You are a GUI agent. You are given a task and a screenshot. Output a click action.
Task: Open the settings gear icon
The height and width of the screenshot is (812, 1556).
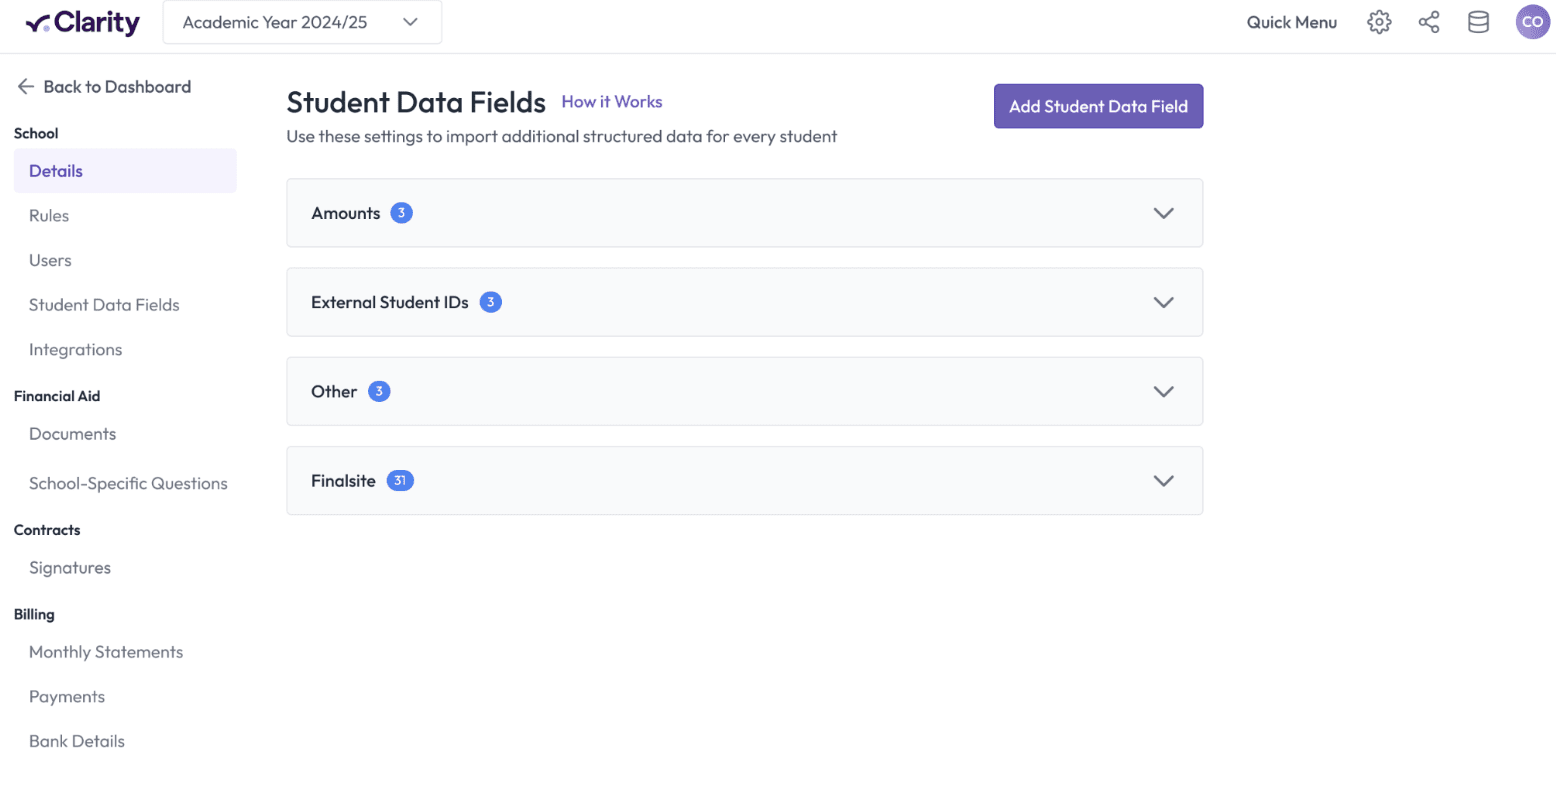tap(1379, 21)
